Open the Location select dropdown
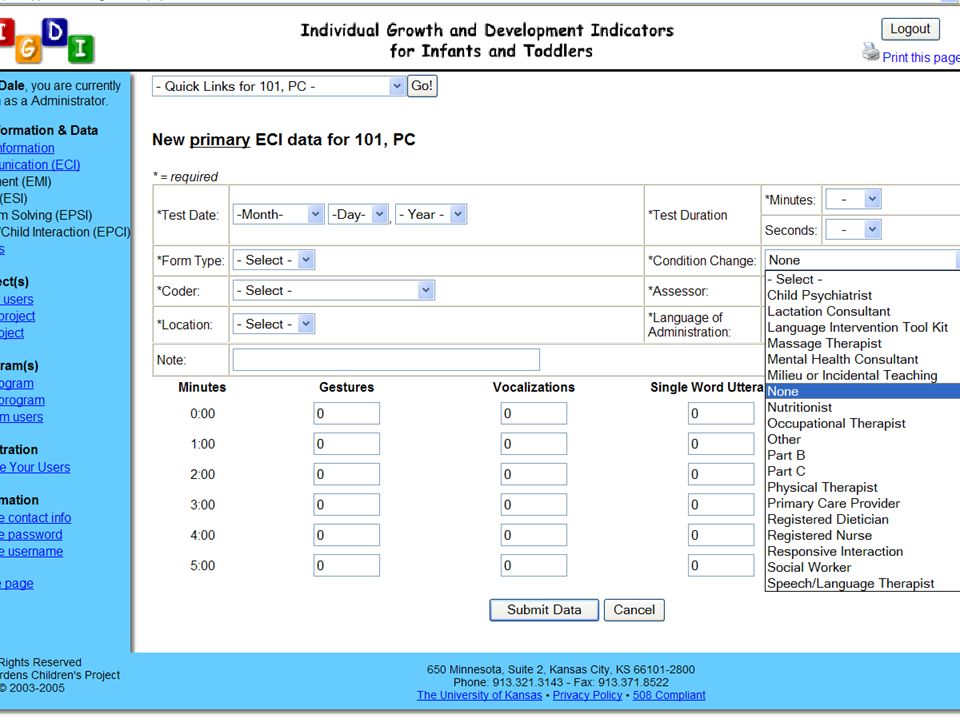Image resolution: width=960 pixels, height=720 pixels. (x=274, y=324)
